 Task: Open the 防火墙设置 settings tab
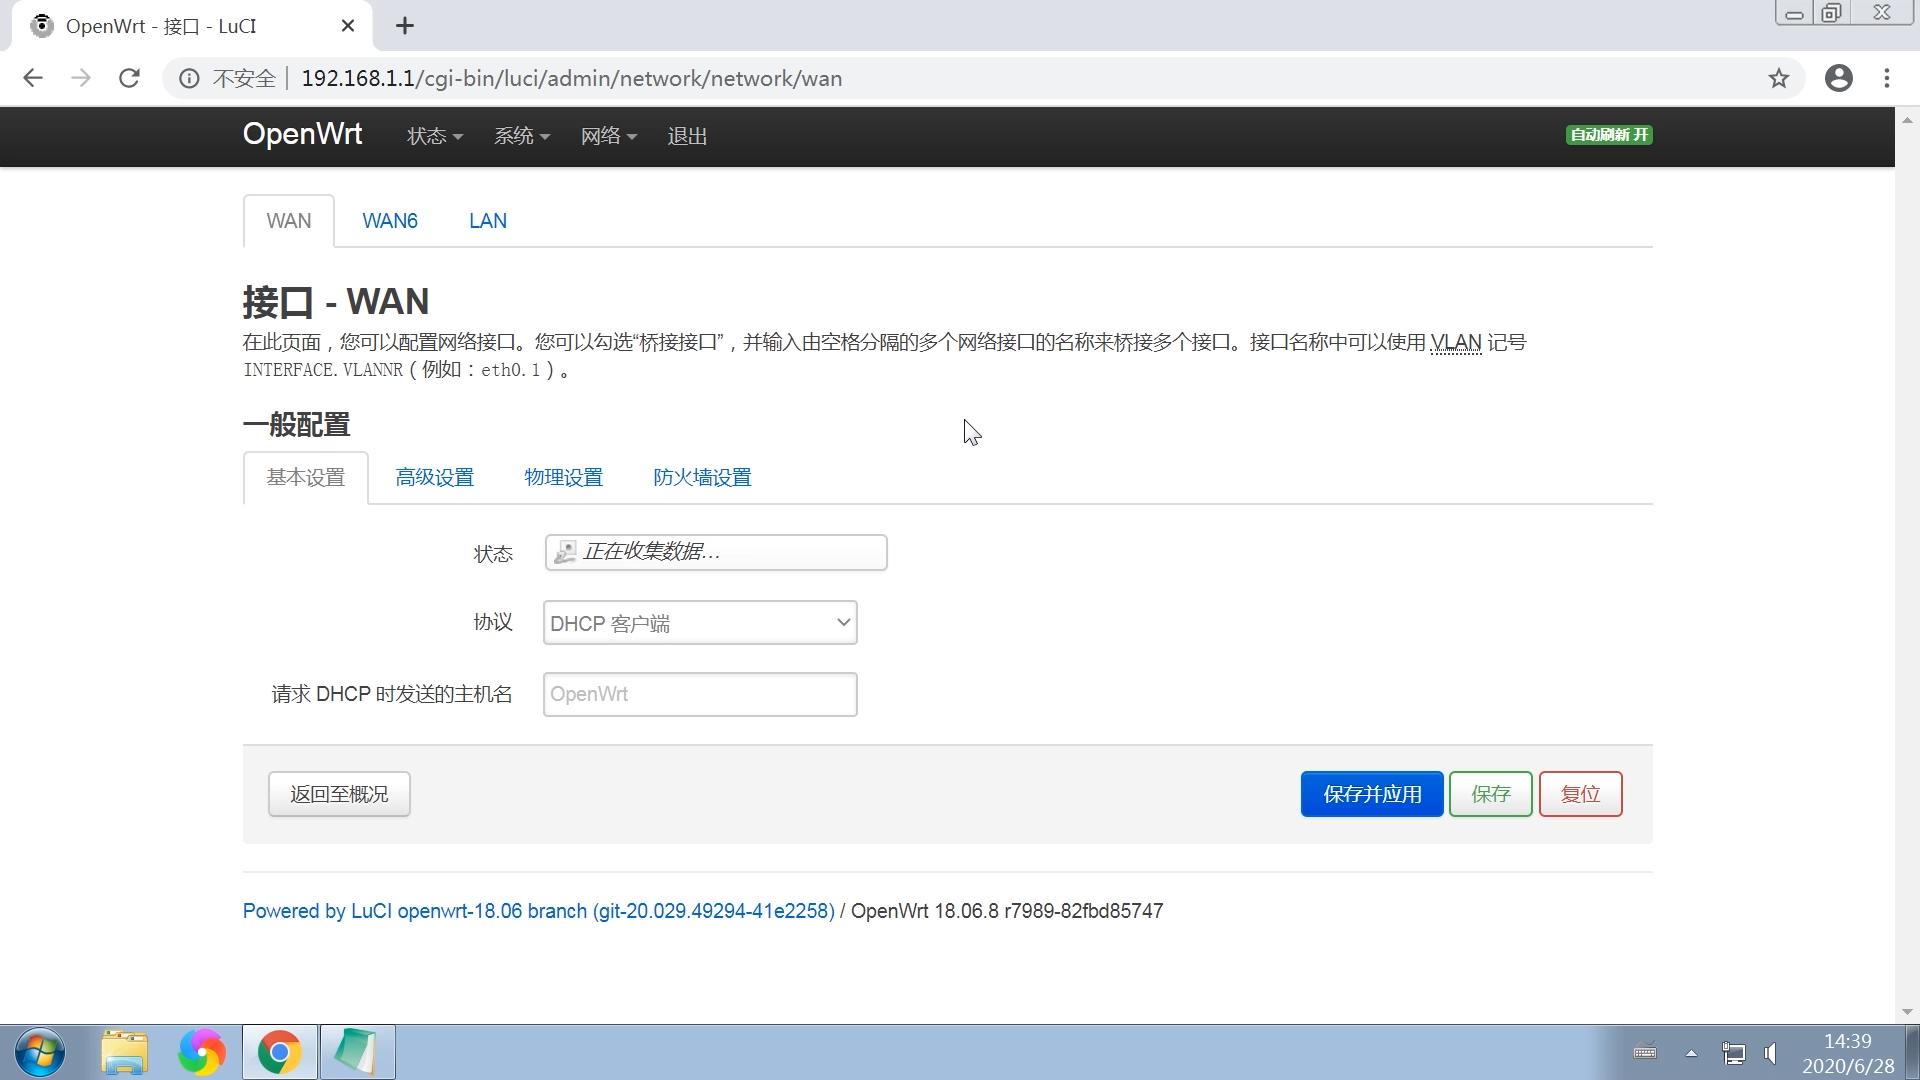point(701,477)
